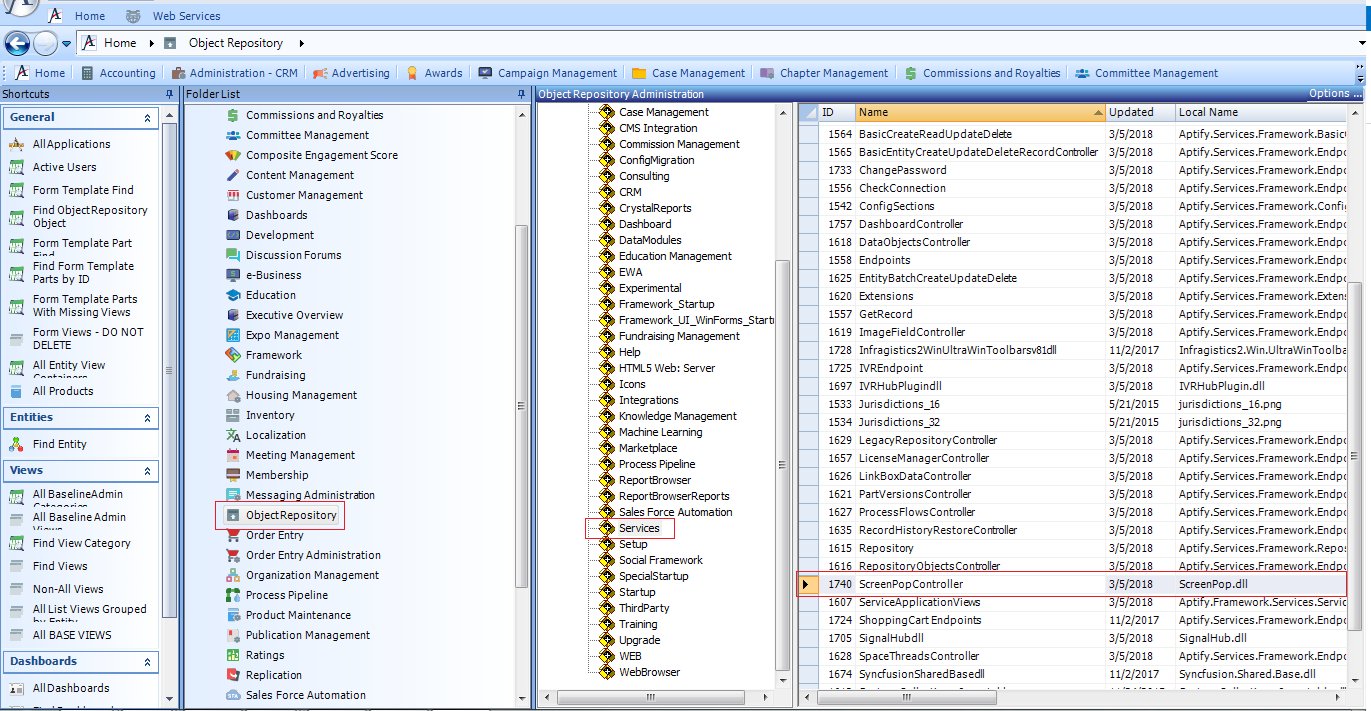Screen dimensions: 1371x711
Task: Open All Dashboards shortcut
Action: pos(71,688)
